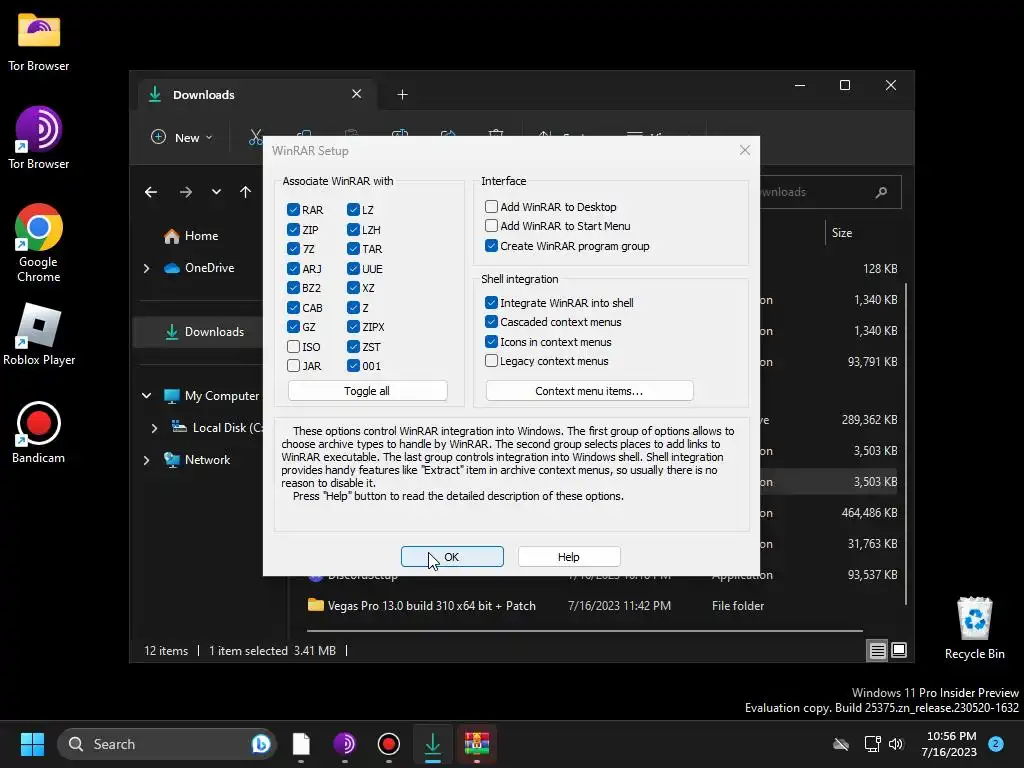
Task: Switch to Tor Browser in taskbar
Action: (345, 744)
